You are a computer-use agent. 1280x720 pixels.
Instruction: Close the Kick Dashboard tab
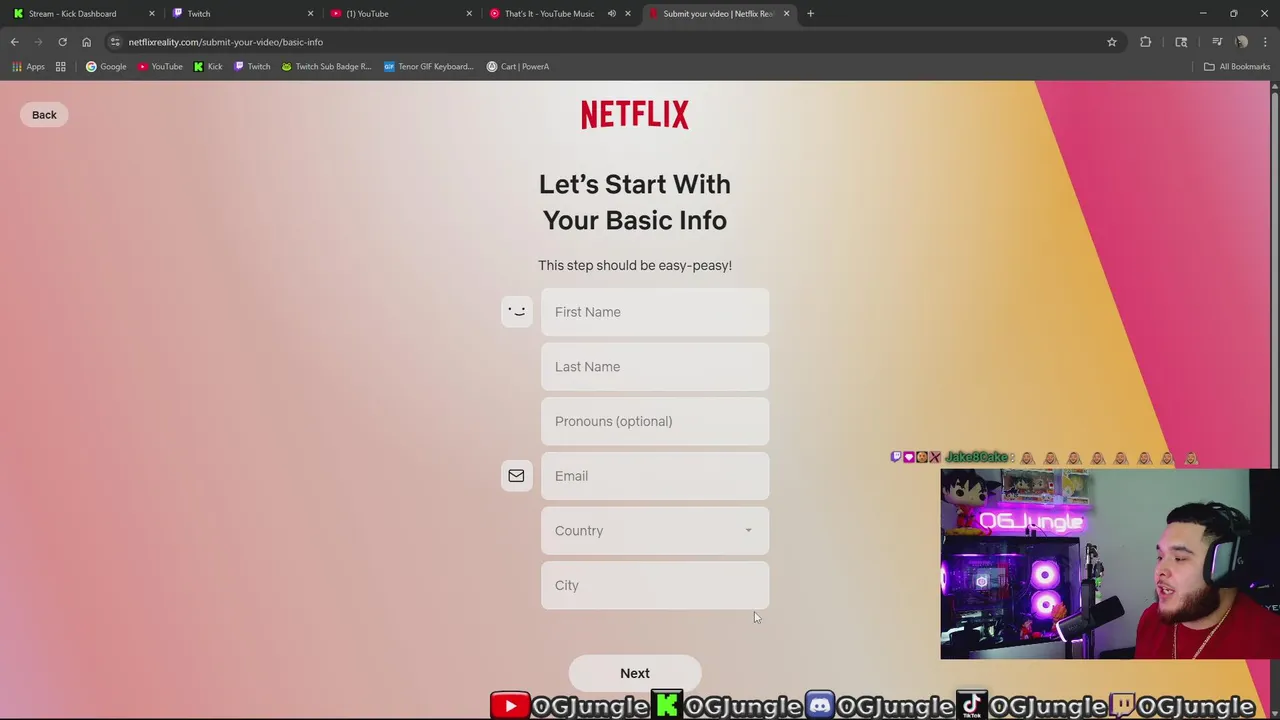click(152, 13)
